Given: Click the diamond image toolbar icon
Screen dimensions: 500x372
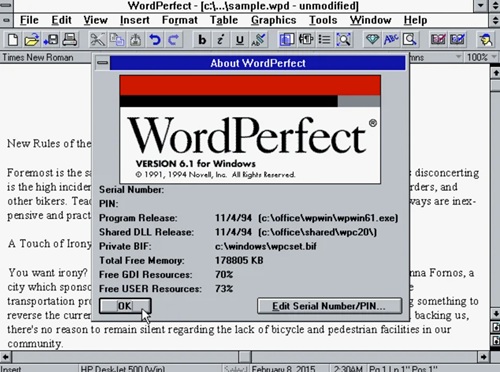Looking at the screenshot, I should pyautogui.click(x=372, y=40).
